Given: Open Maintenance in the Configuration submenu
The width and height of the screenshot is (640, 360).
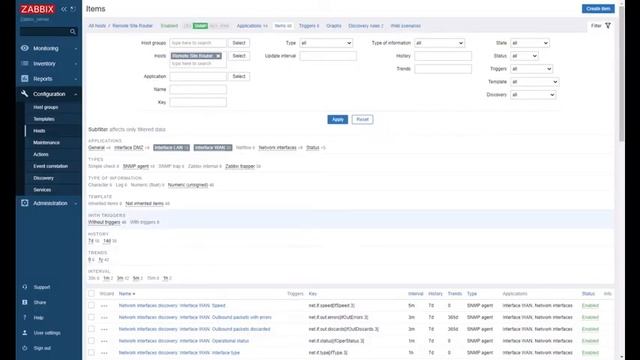Looking at the screenshot, I should [47, 142].
